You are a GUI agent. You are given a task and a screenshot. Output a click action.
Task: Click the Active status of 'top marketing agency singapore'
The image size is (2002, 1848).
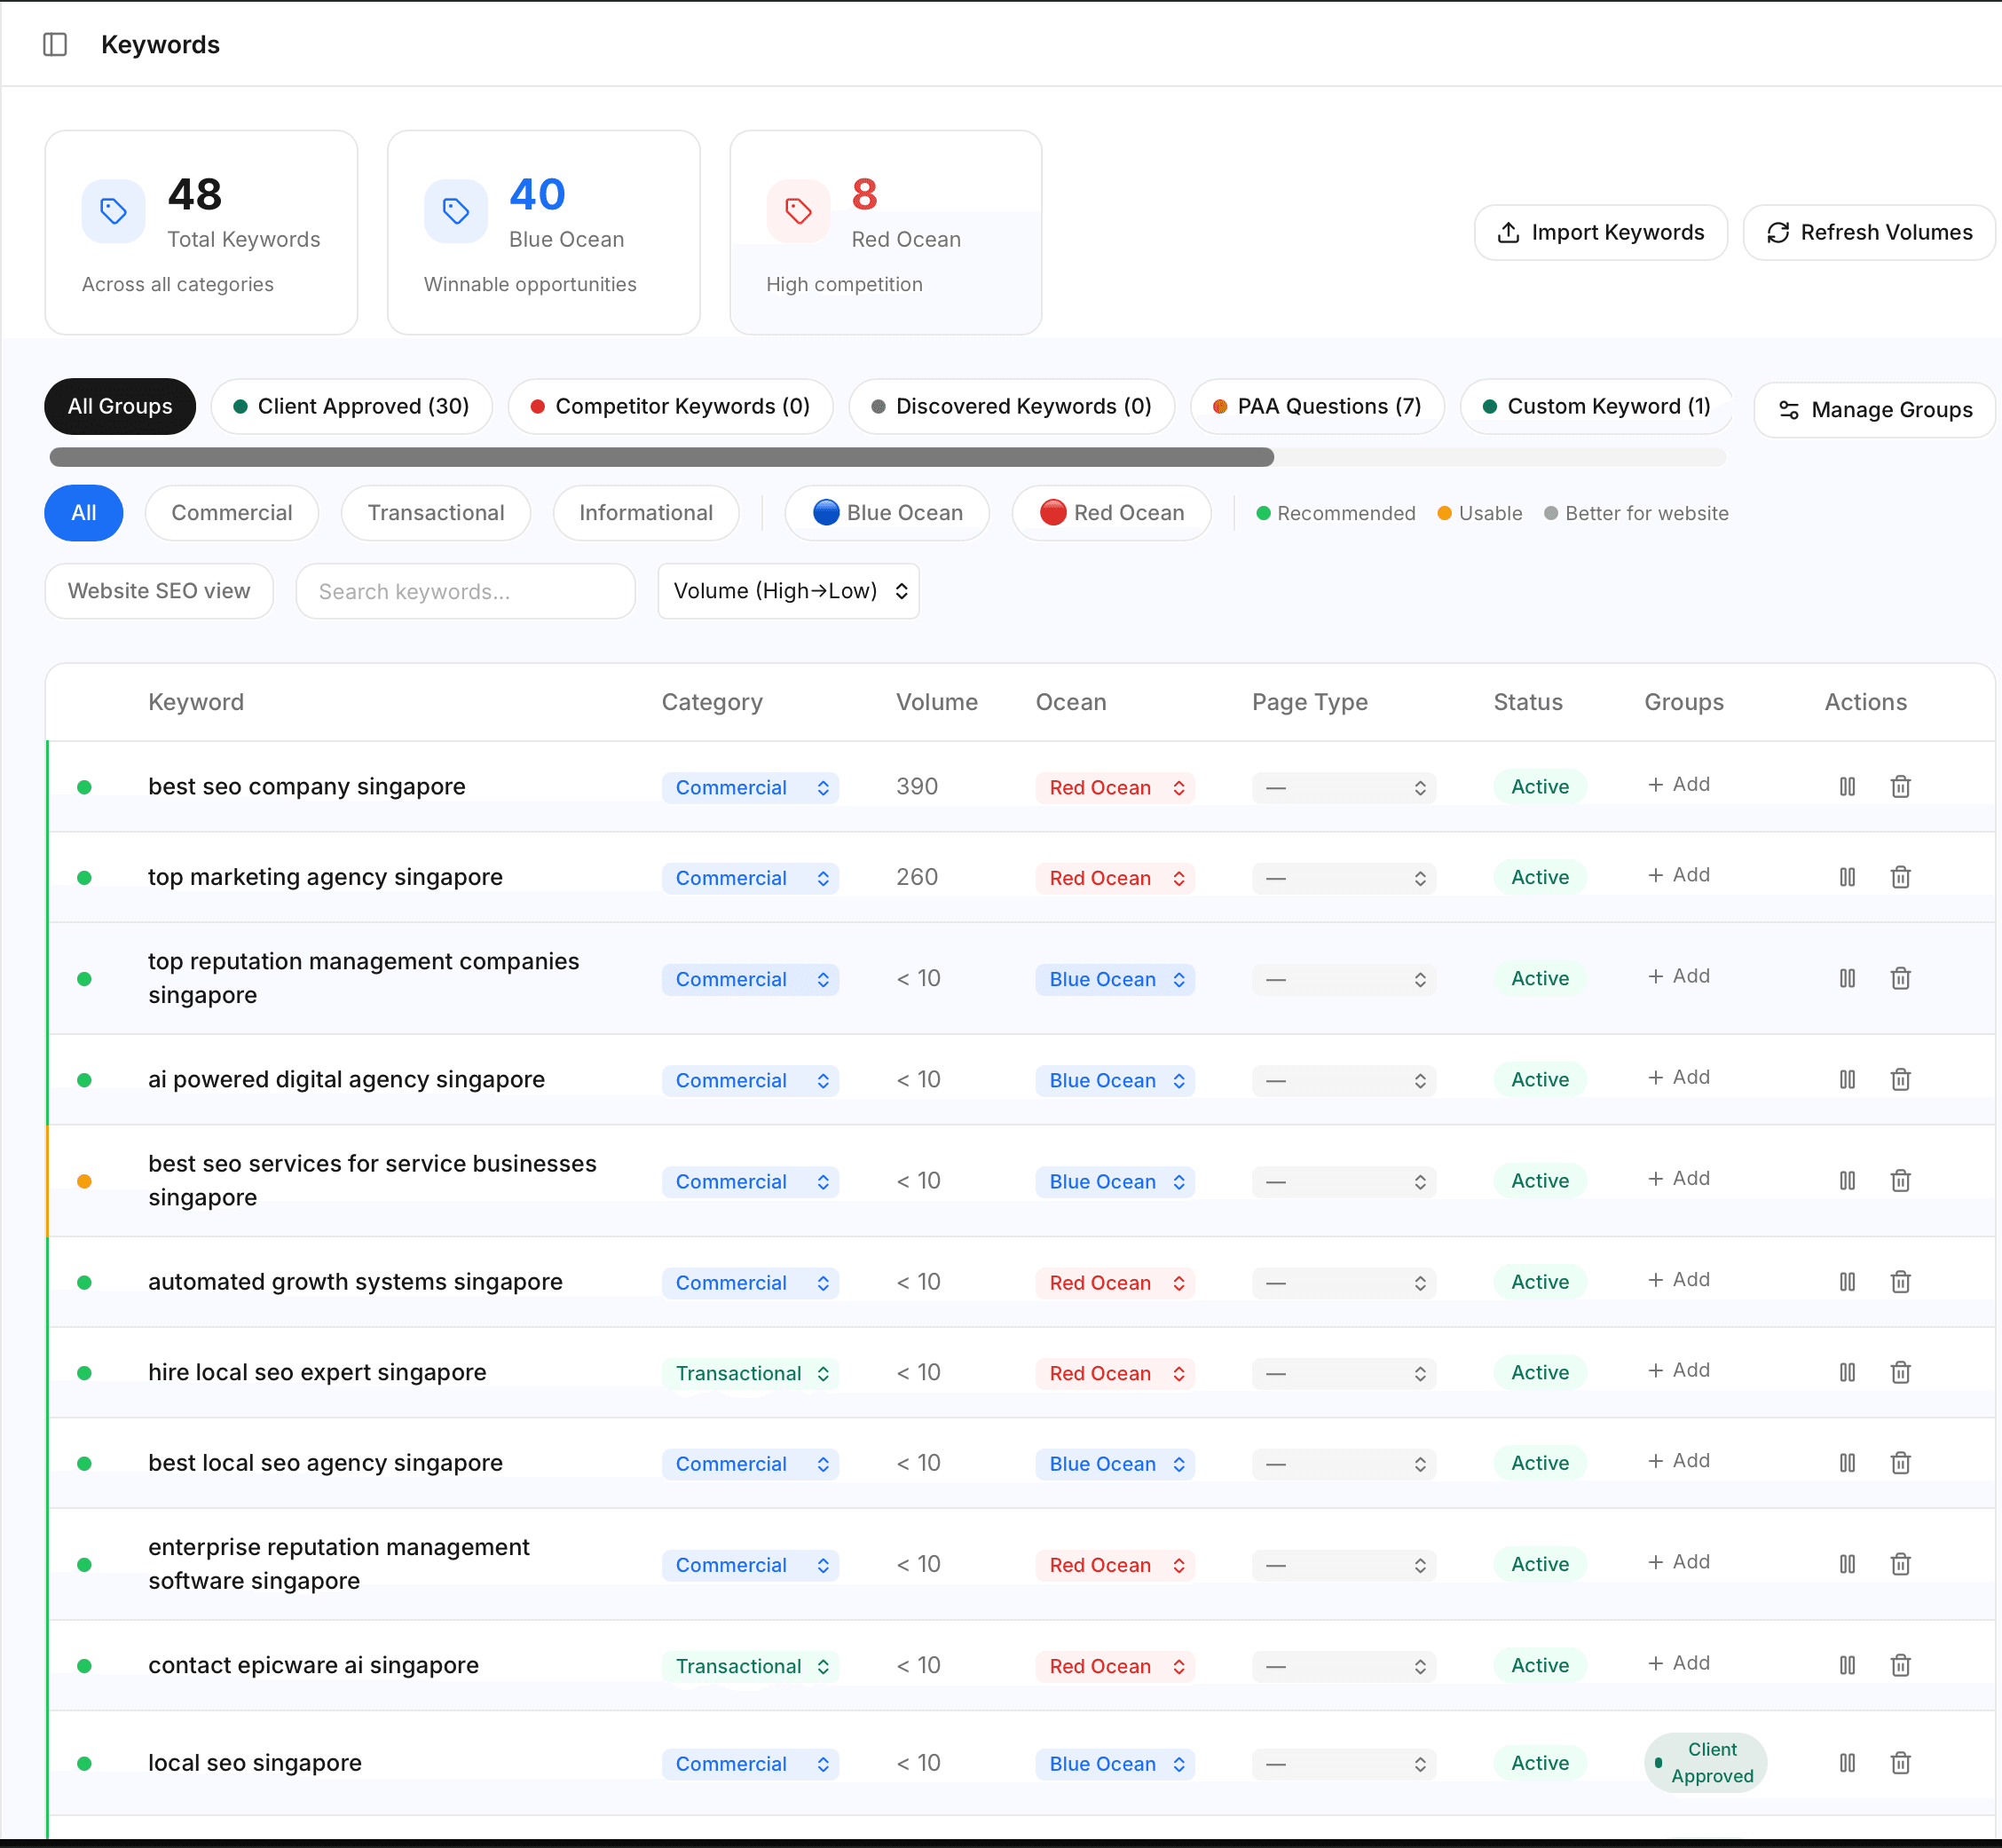[x=1540, y=877]
